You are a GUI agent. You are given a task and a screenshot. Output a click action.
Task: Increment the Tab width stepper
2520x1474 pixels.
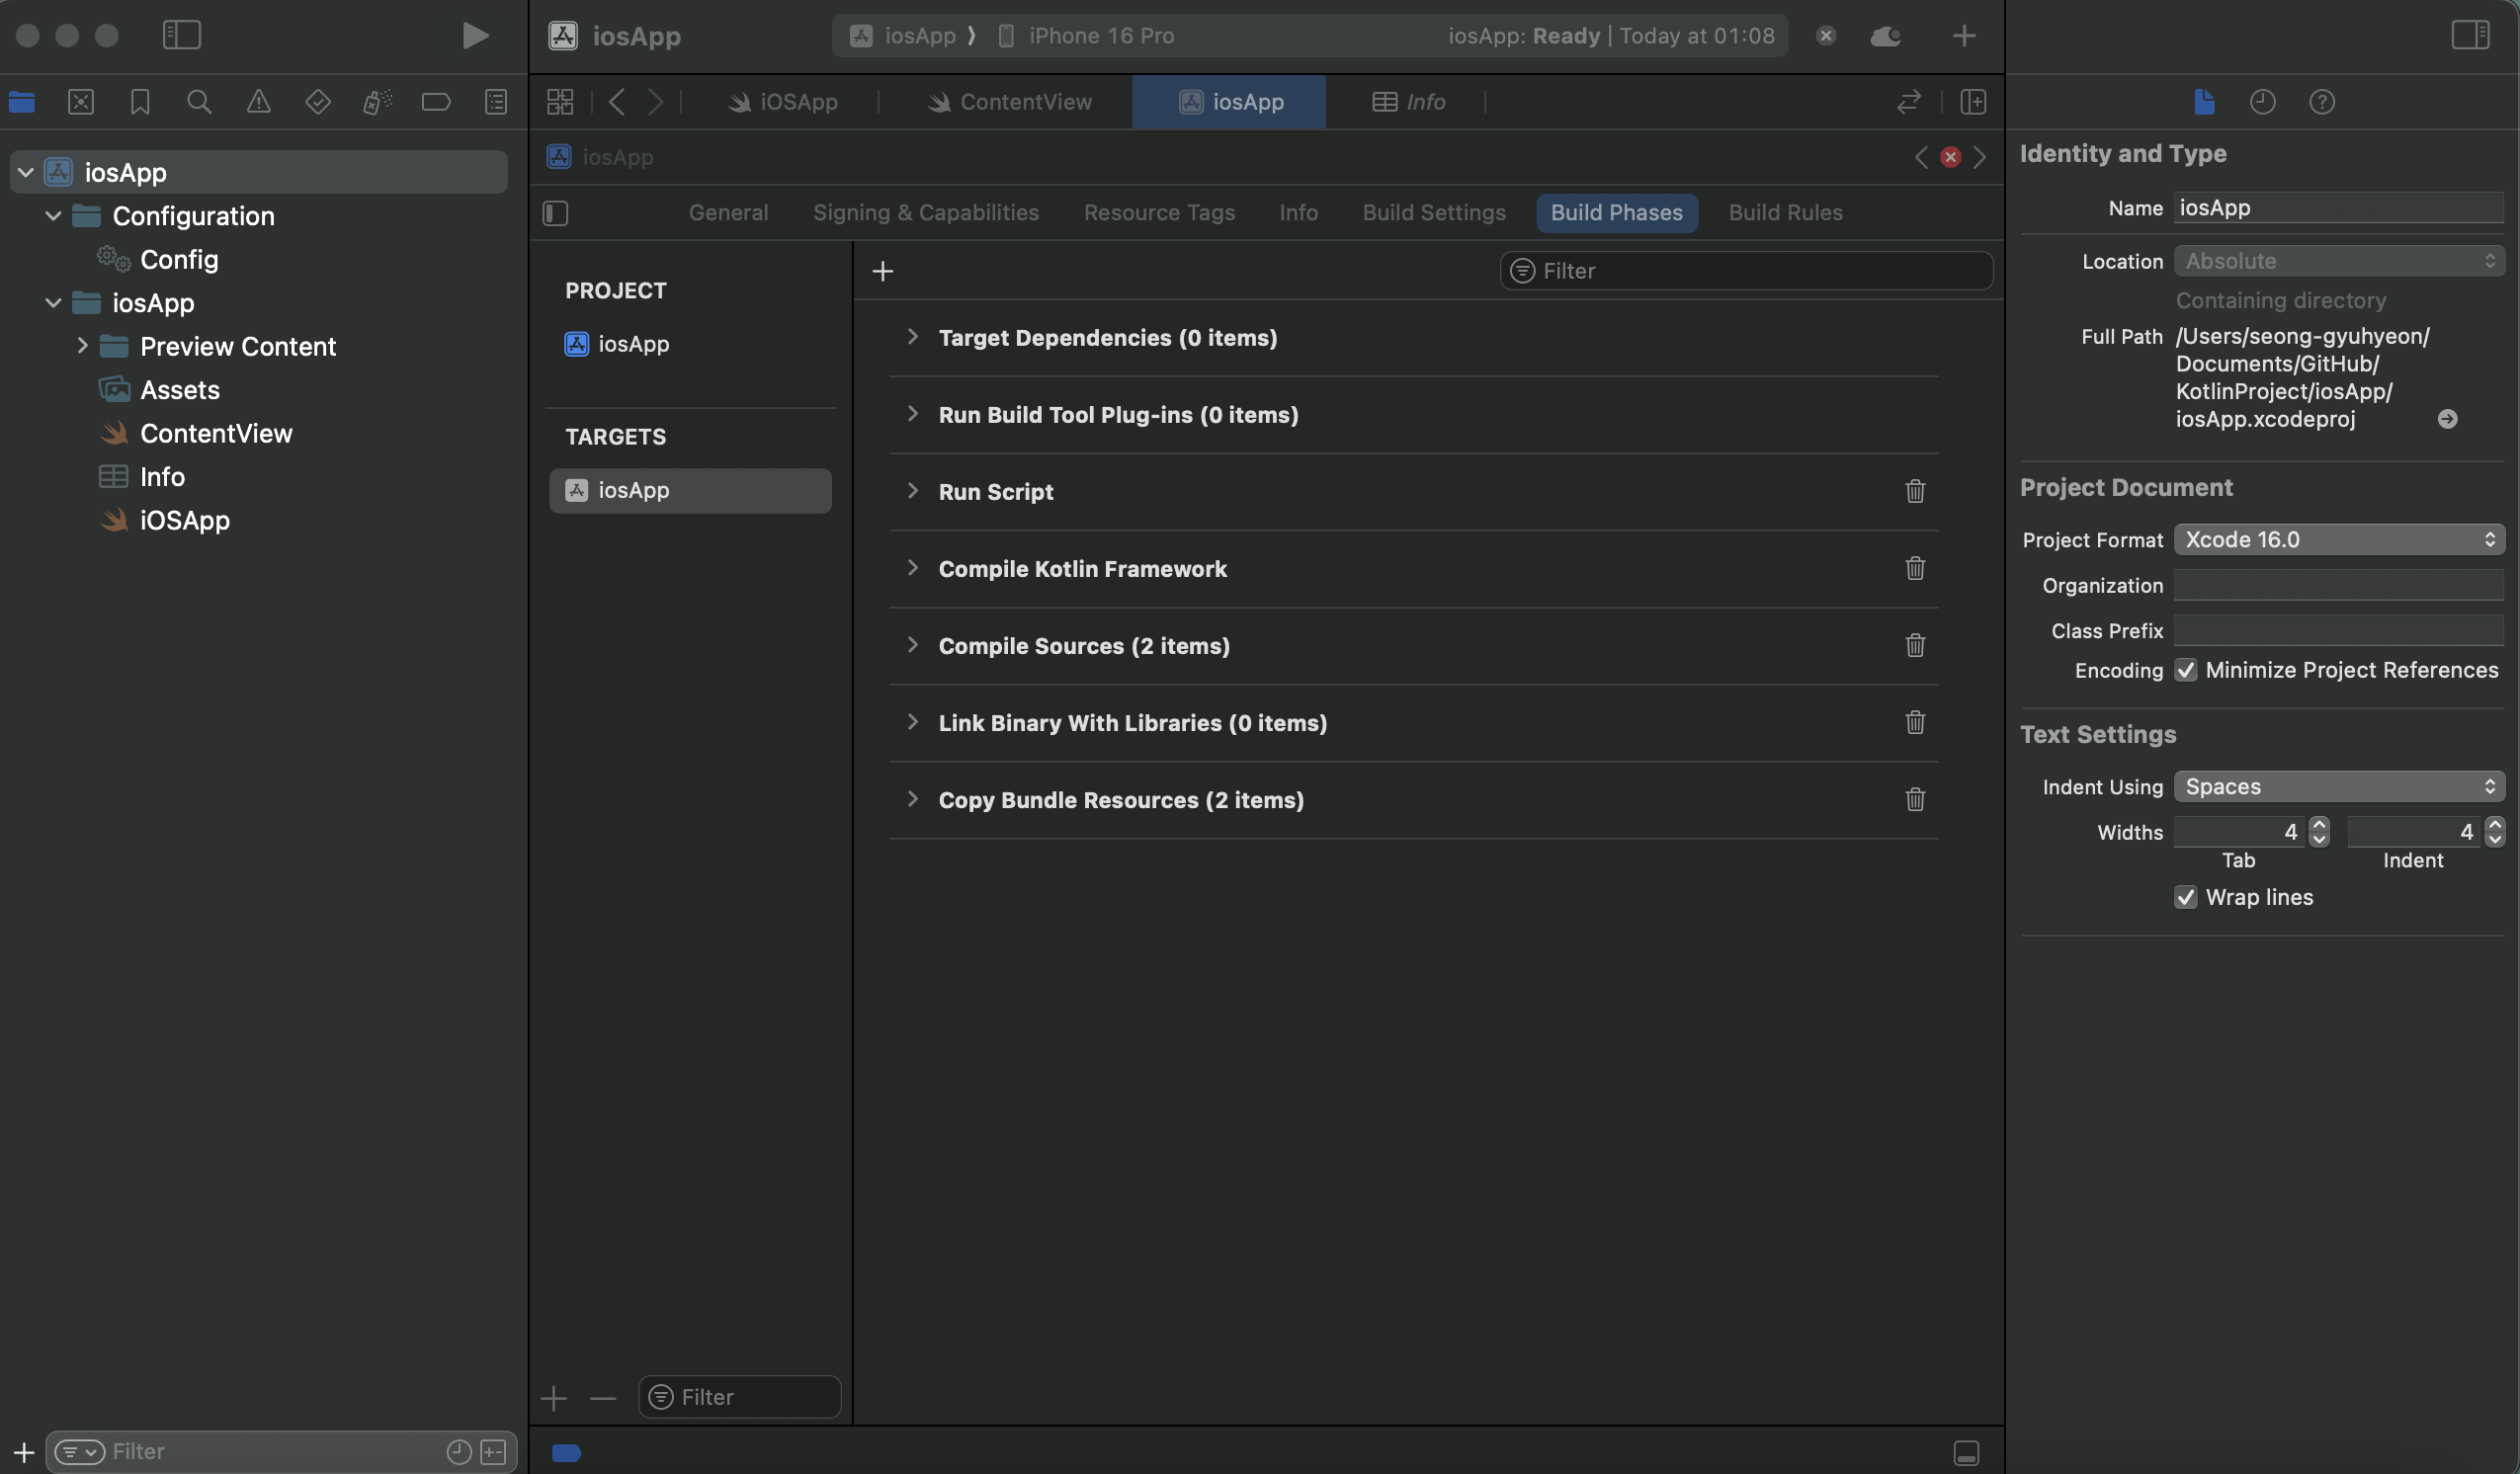pyautogui.click(x=2319, y=825)
